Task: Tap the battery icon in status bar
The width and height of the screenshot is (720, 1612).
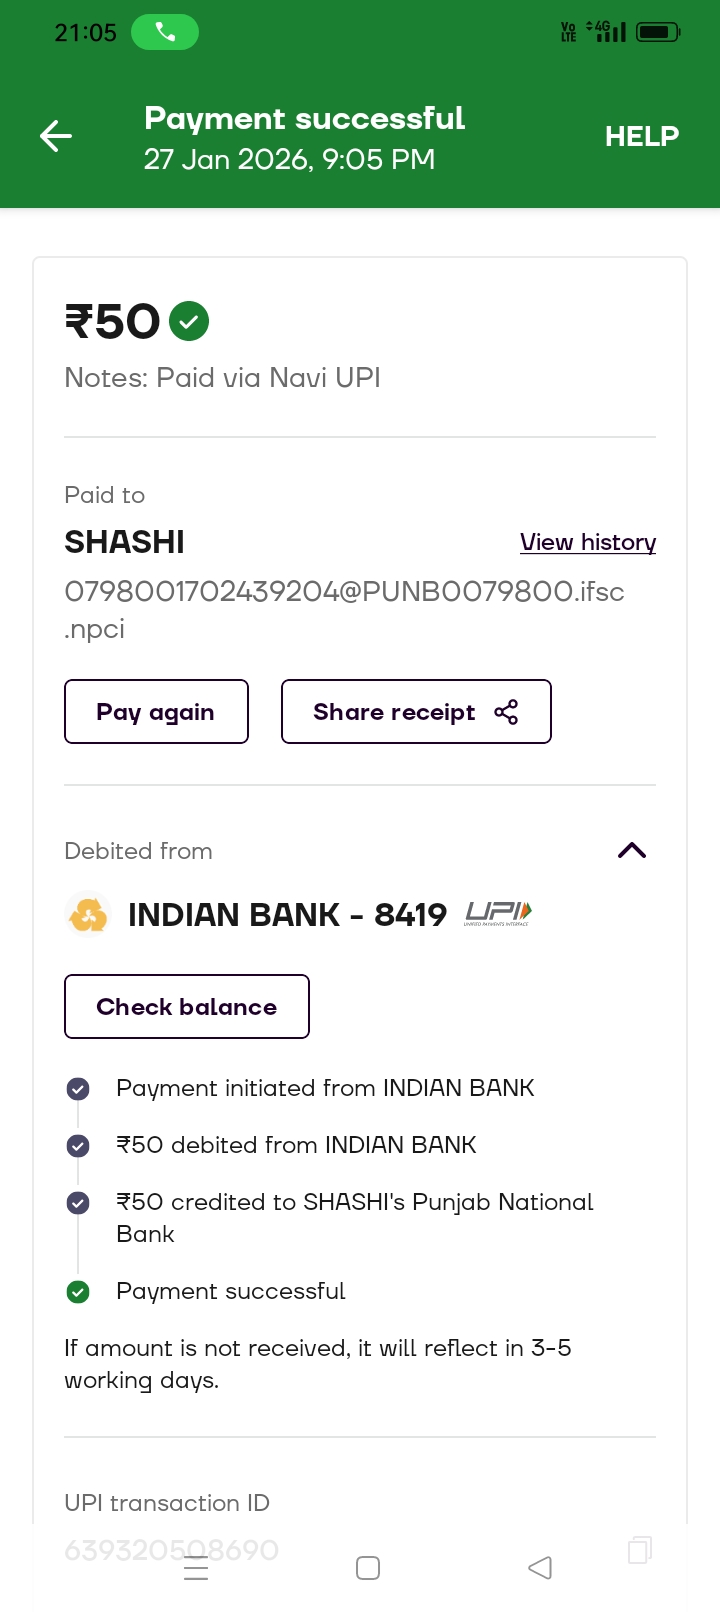Action: pyautogui.click(x=658, y=33)
